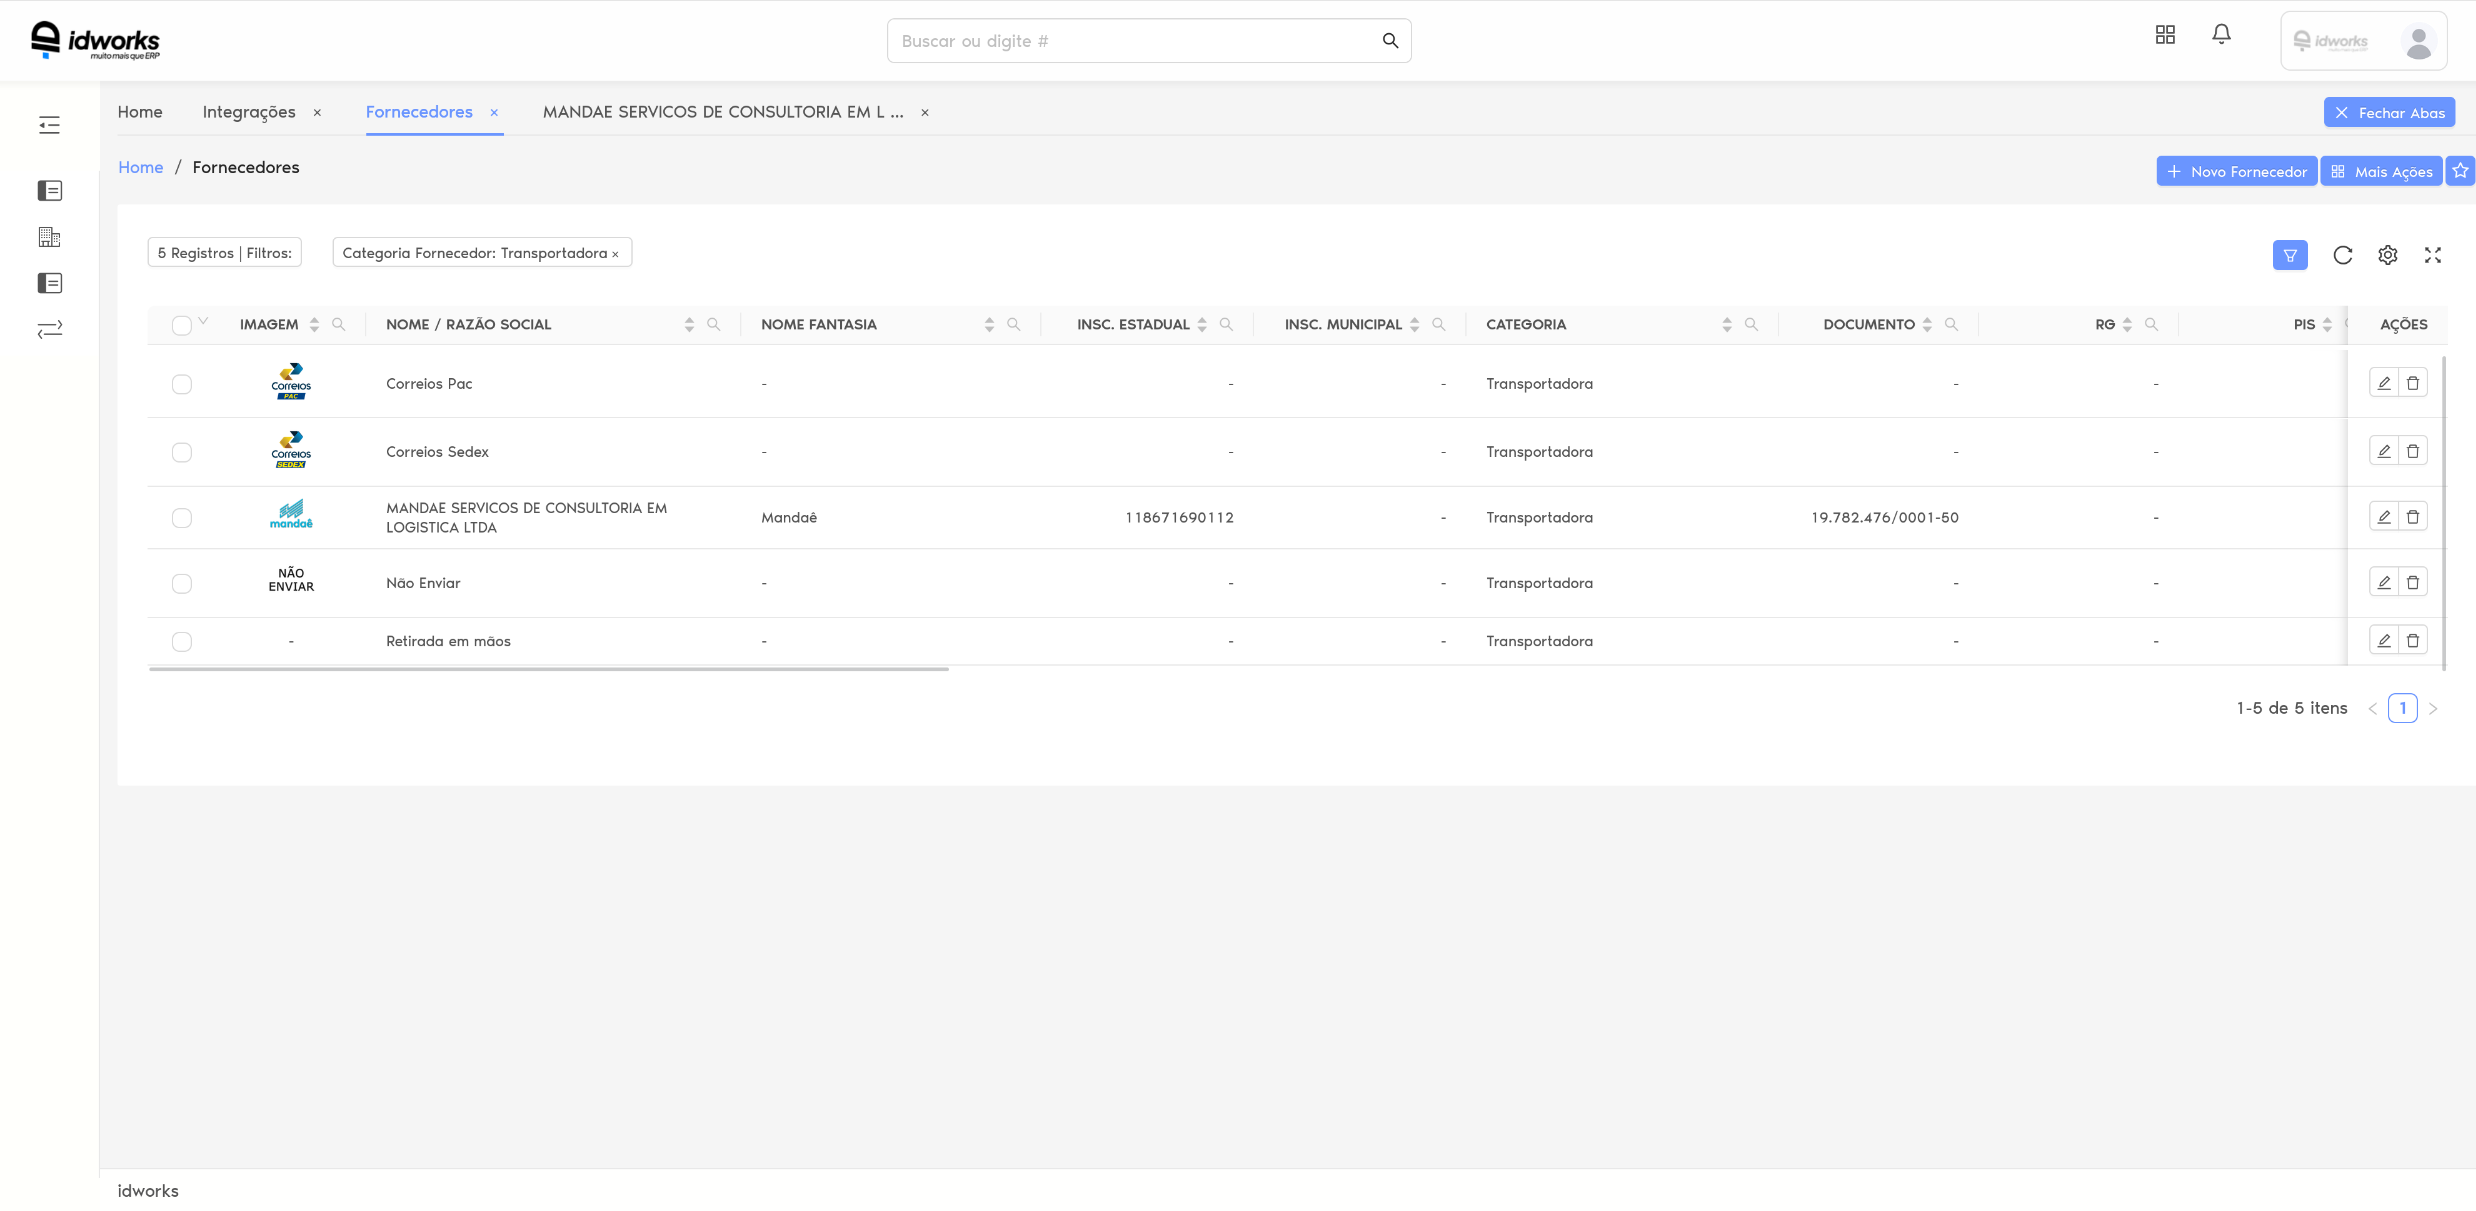Screen dimensions: 2476x1211
Task: Open the table settings gear
Action: 2388,255
